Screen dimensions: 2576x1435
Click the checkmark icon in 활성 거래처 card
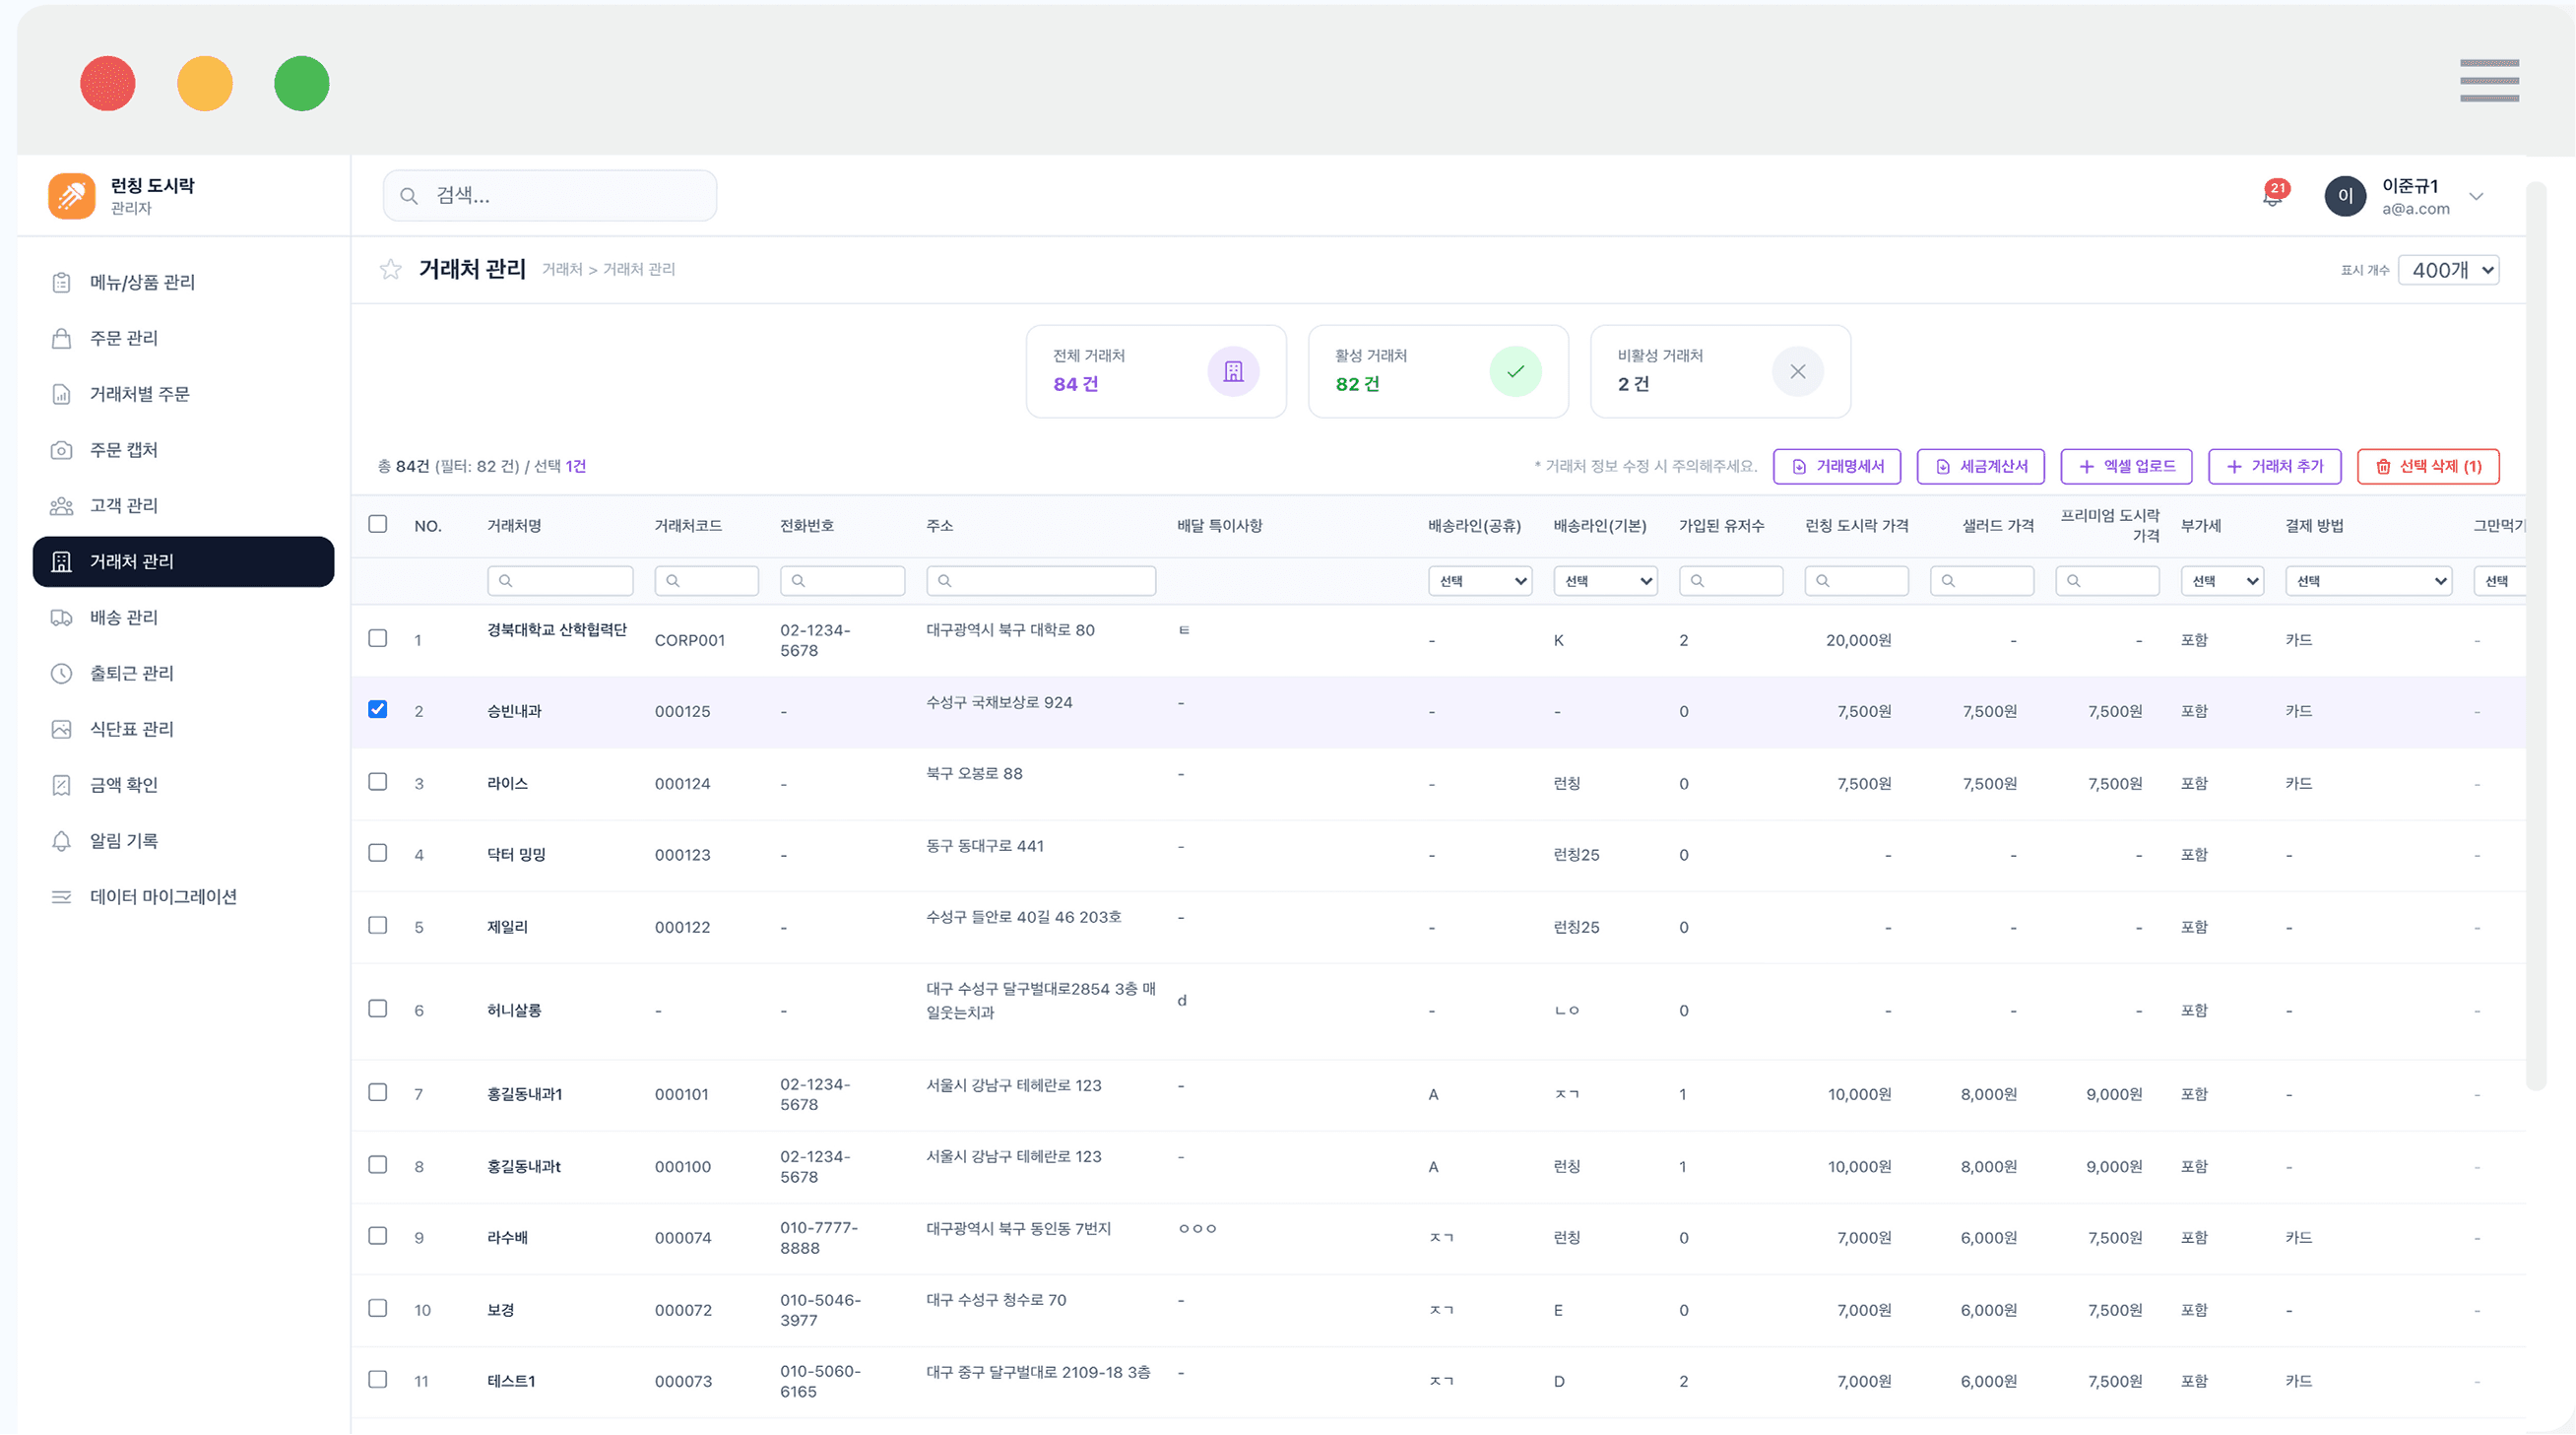[1515, 371]
